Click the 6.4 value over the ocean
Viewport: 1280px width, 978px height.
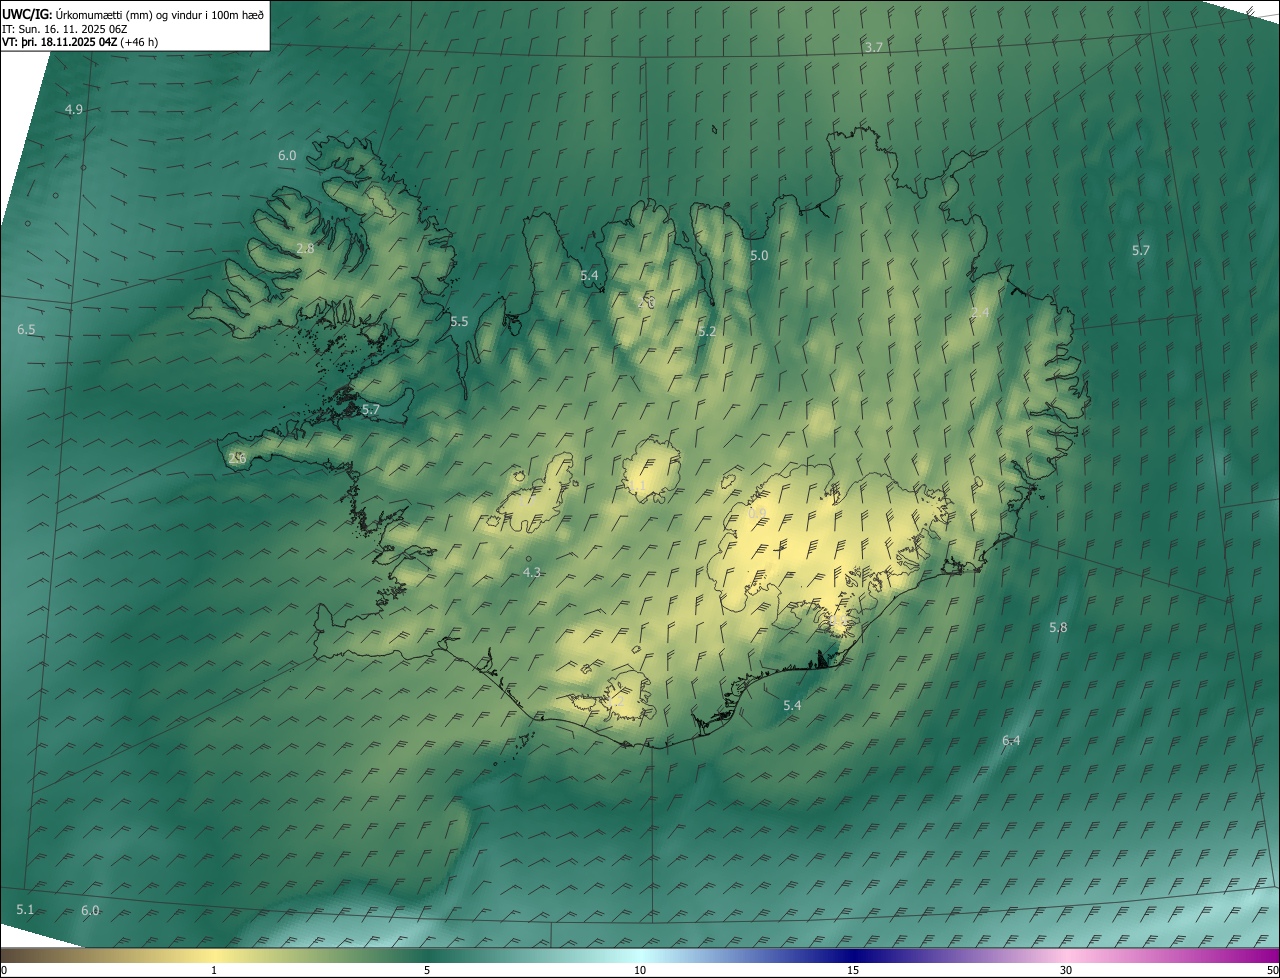point(1011,741)
